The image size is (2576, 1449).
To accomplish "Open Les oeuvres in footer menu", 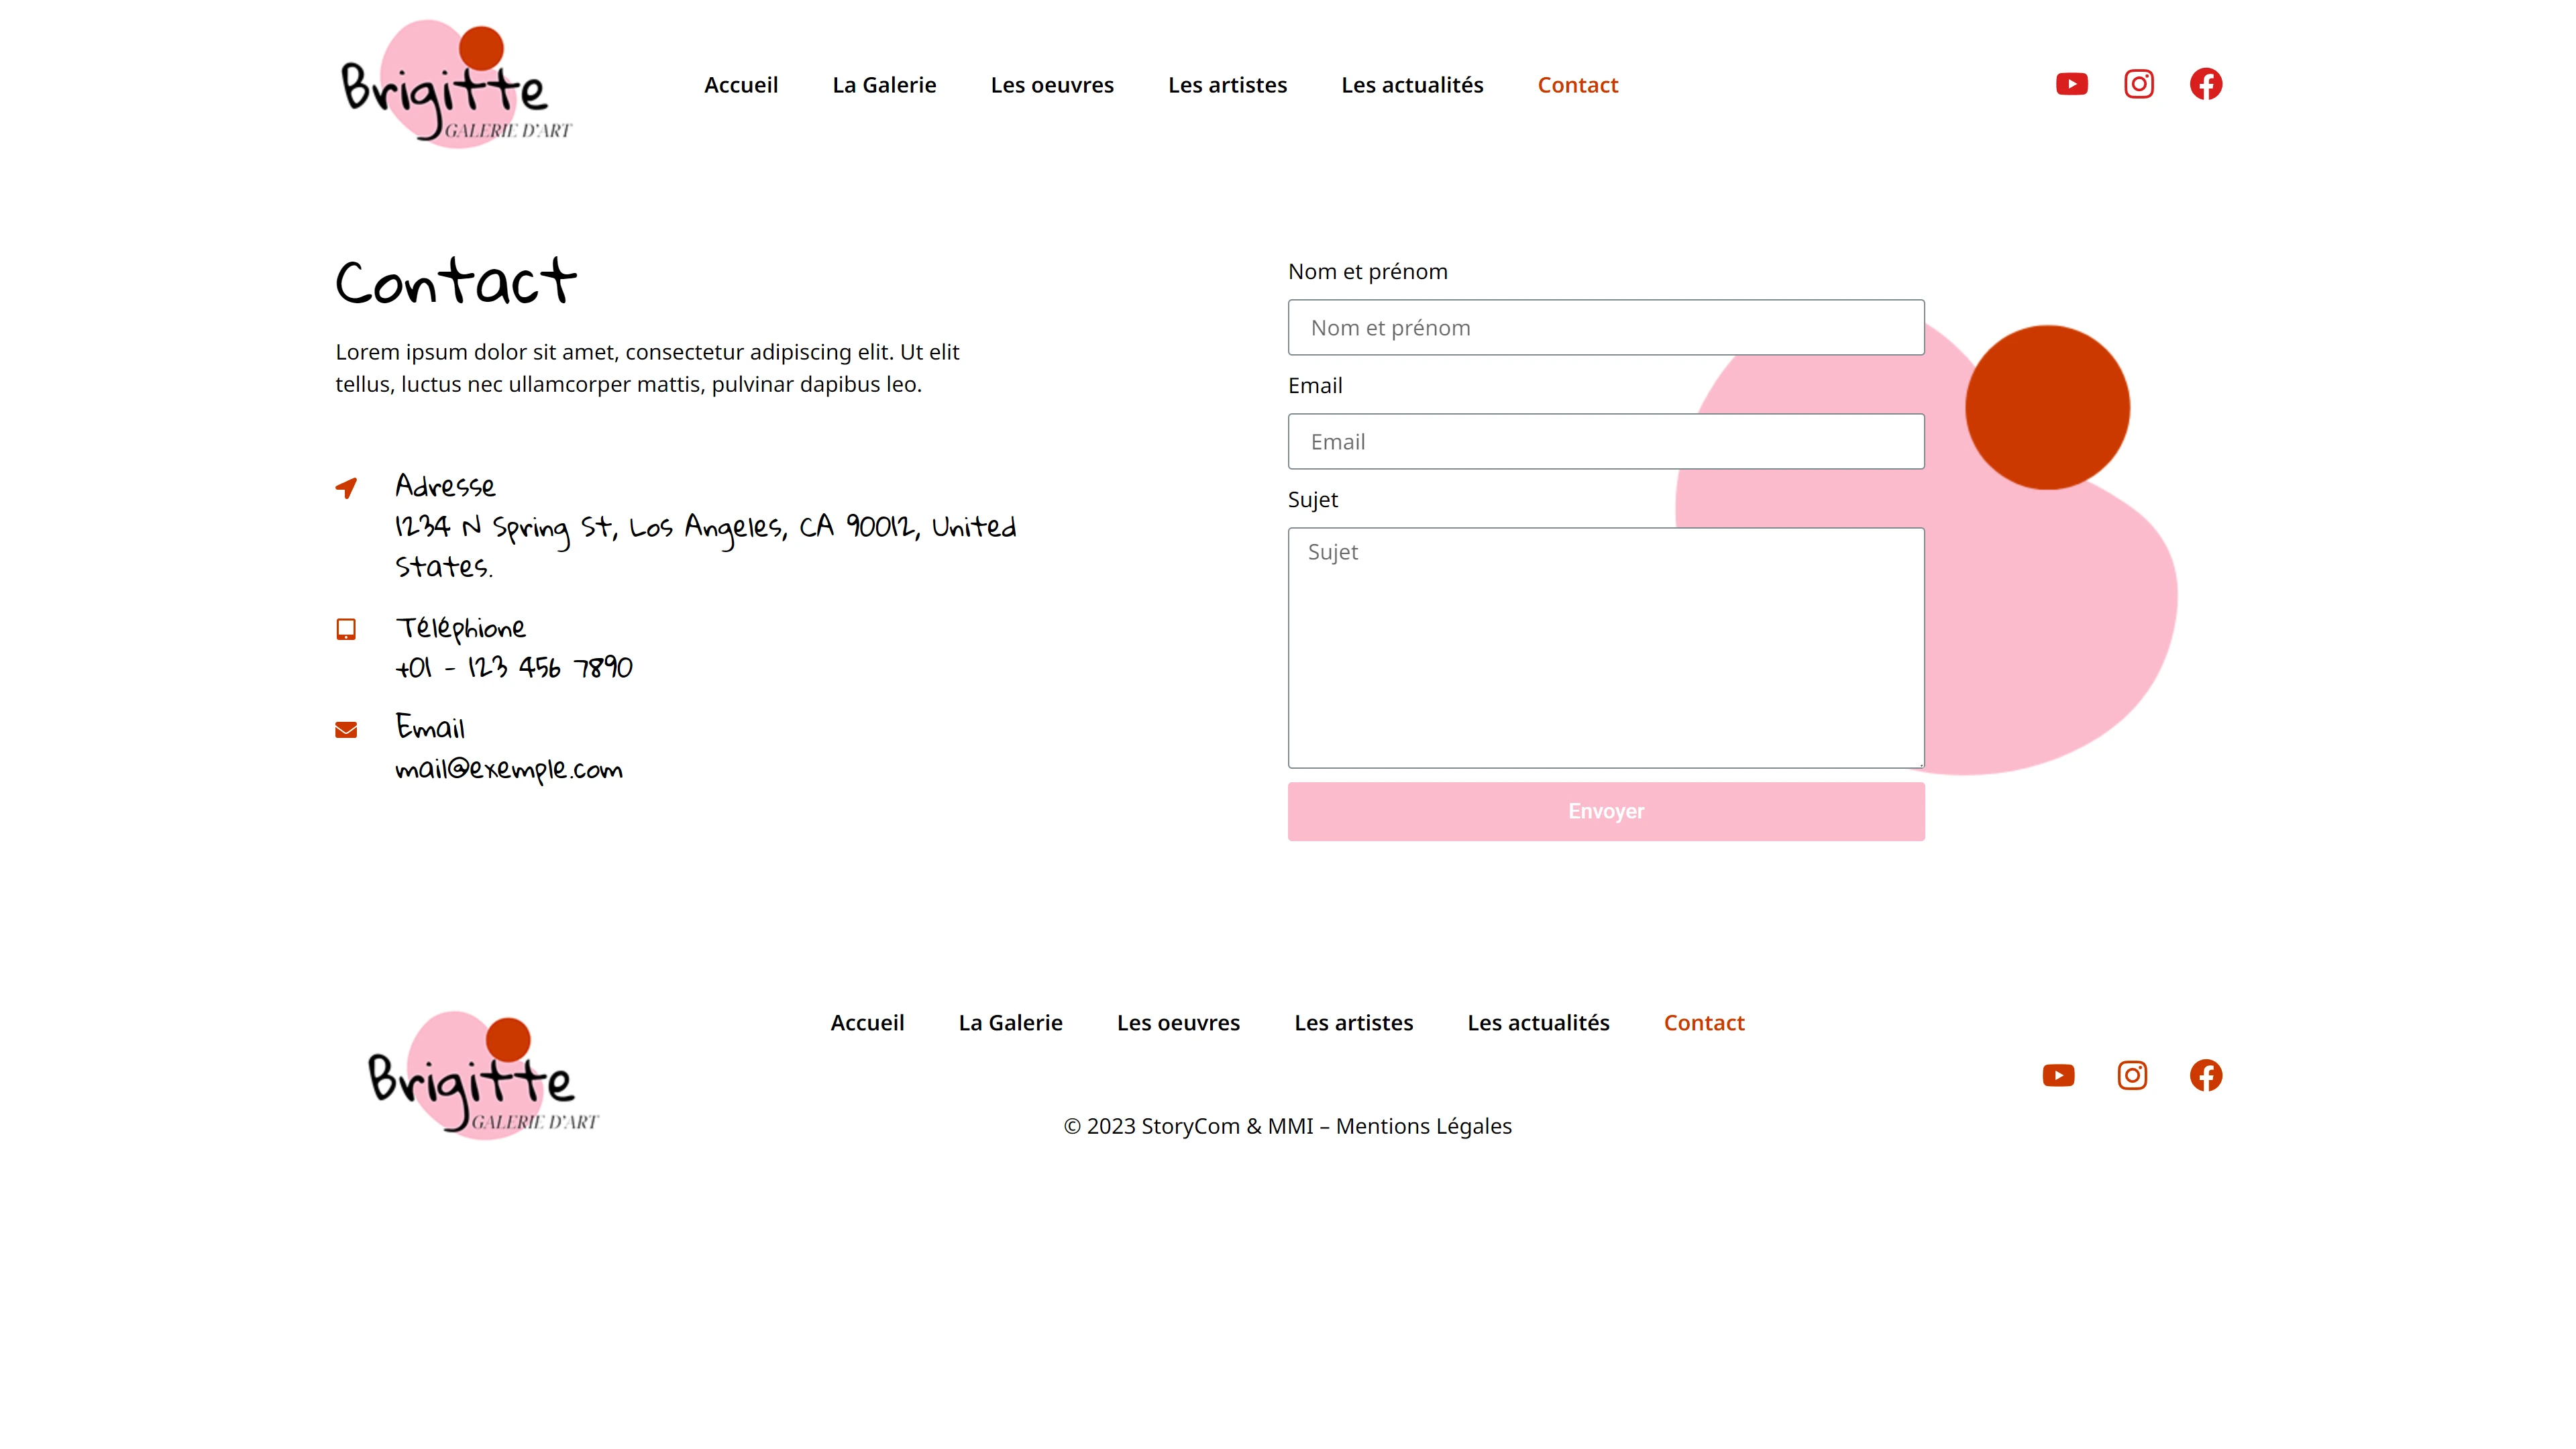I will tap(1178, 1023).
